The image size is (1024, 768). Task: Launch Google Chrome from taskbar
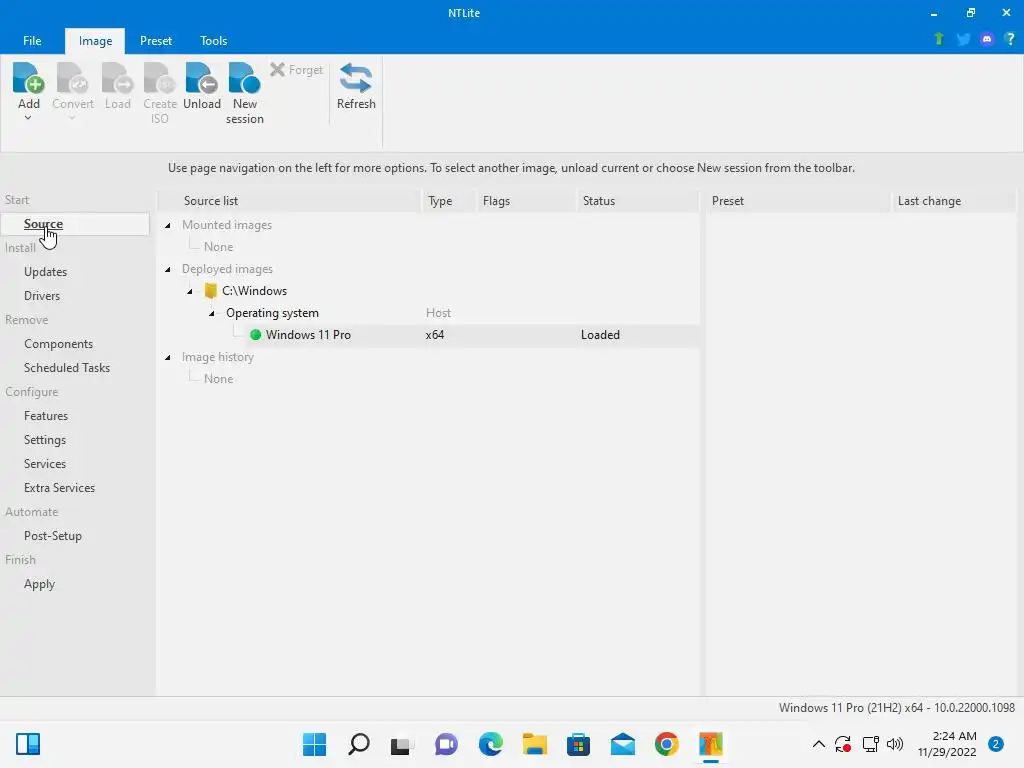666,744
